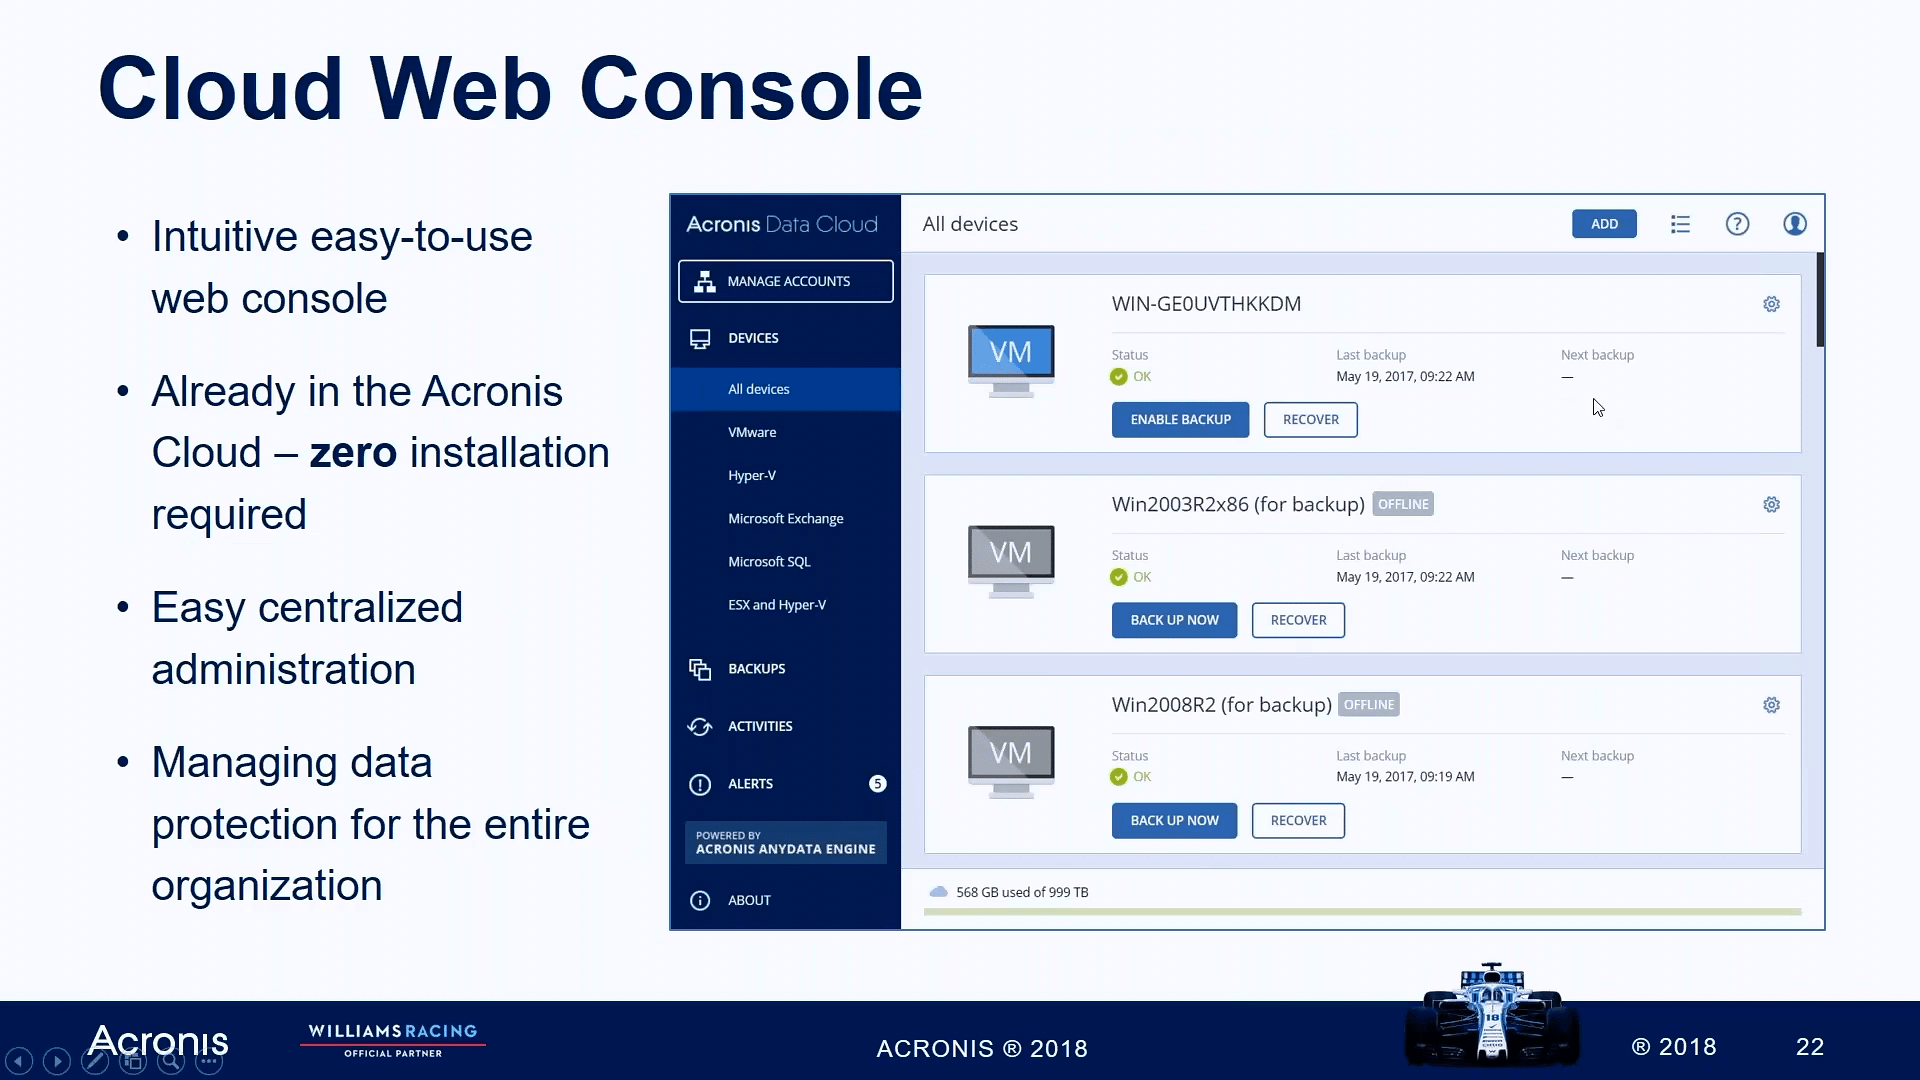Image resolution: width=1920 pixels, height=1080 pixels.
Task: Click the Devices monitor icon
Action: click(x=700, y=339)
